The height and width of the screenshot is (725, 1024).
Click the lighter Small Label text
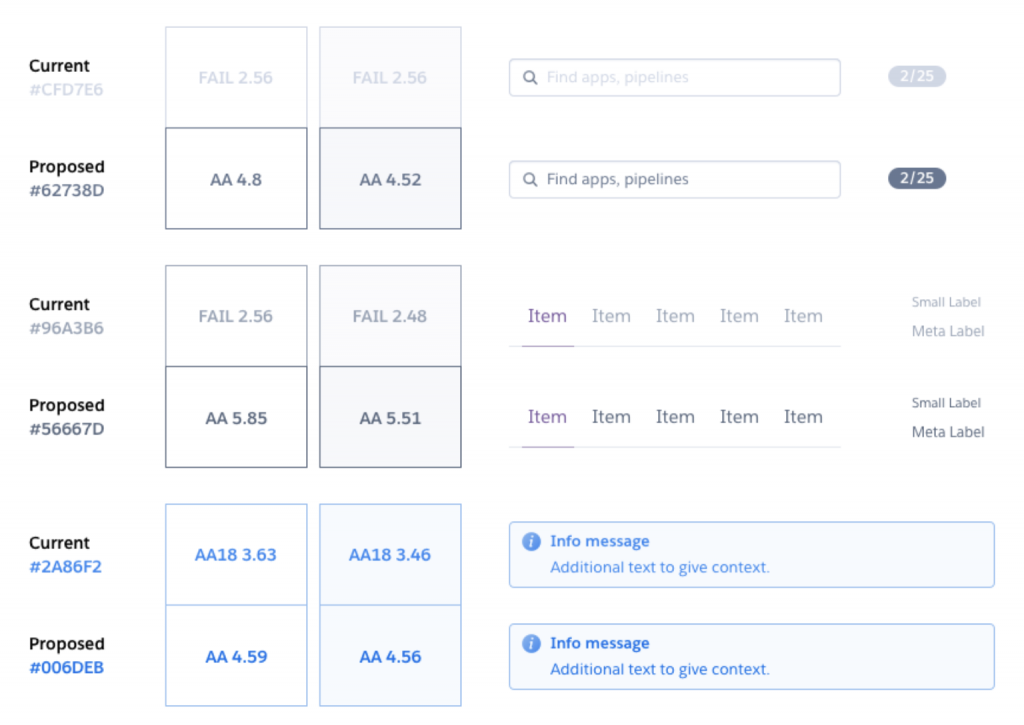pyautogui.click(x=946, y=302)
